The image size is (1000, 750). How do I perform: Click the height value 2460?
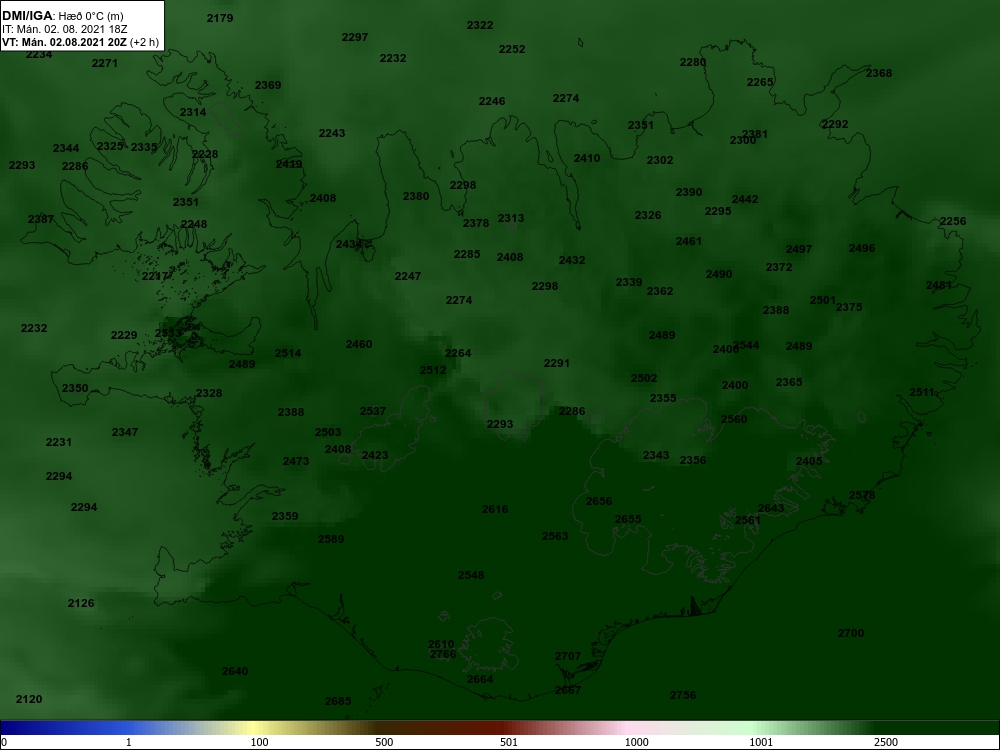point(359,344)
